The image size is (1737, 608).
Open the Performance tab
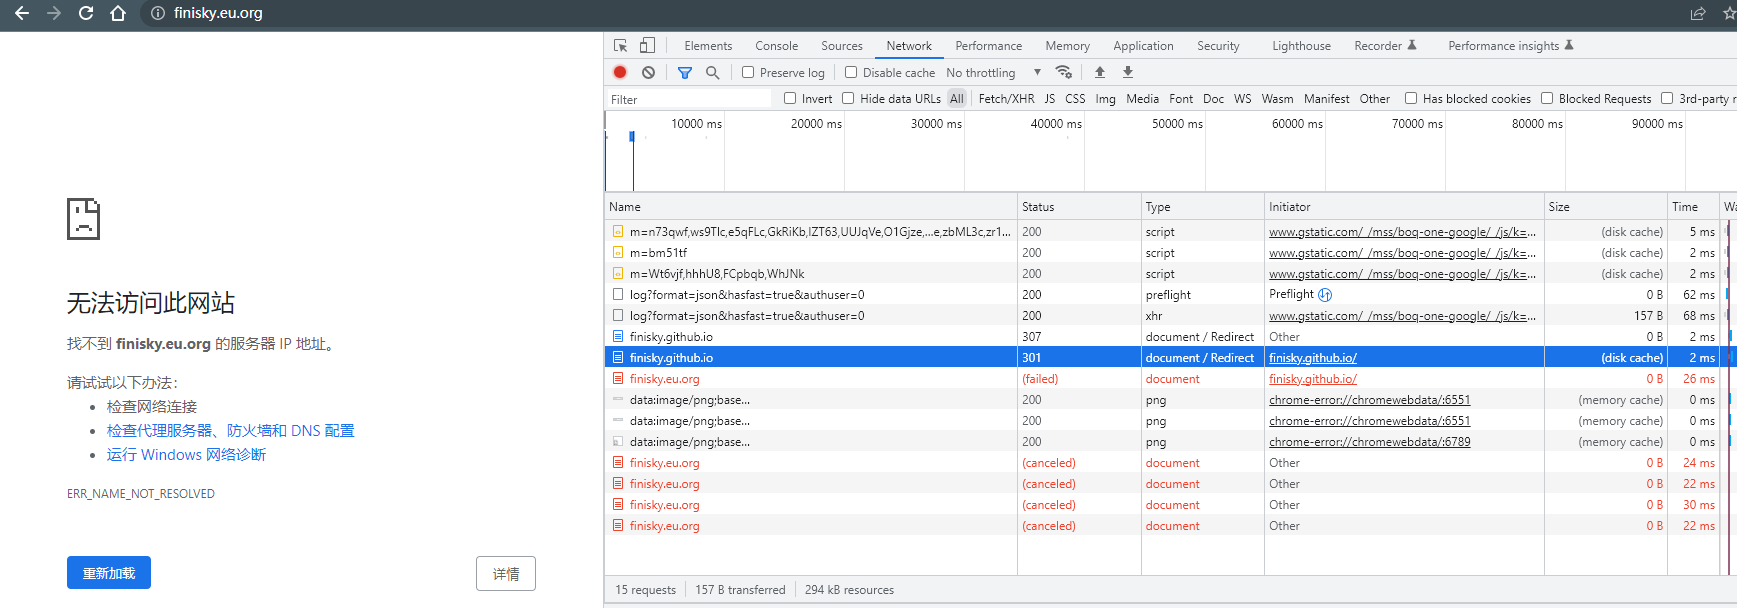pyautogui.click(x=989, y=46)
